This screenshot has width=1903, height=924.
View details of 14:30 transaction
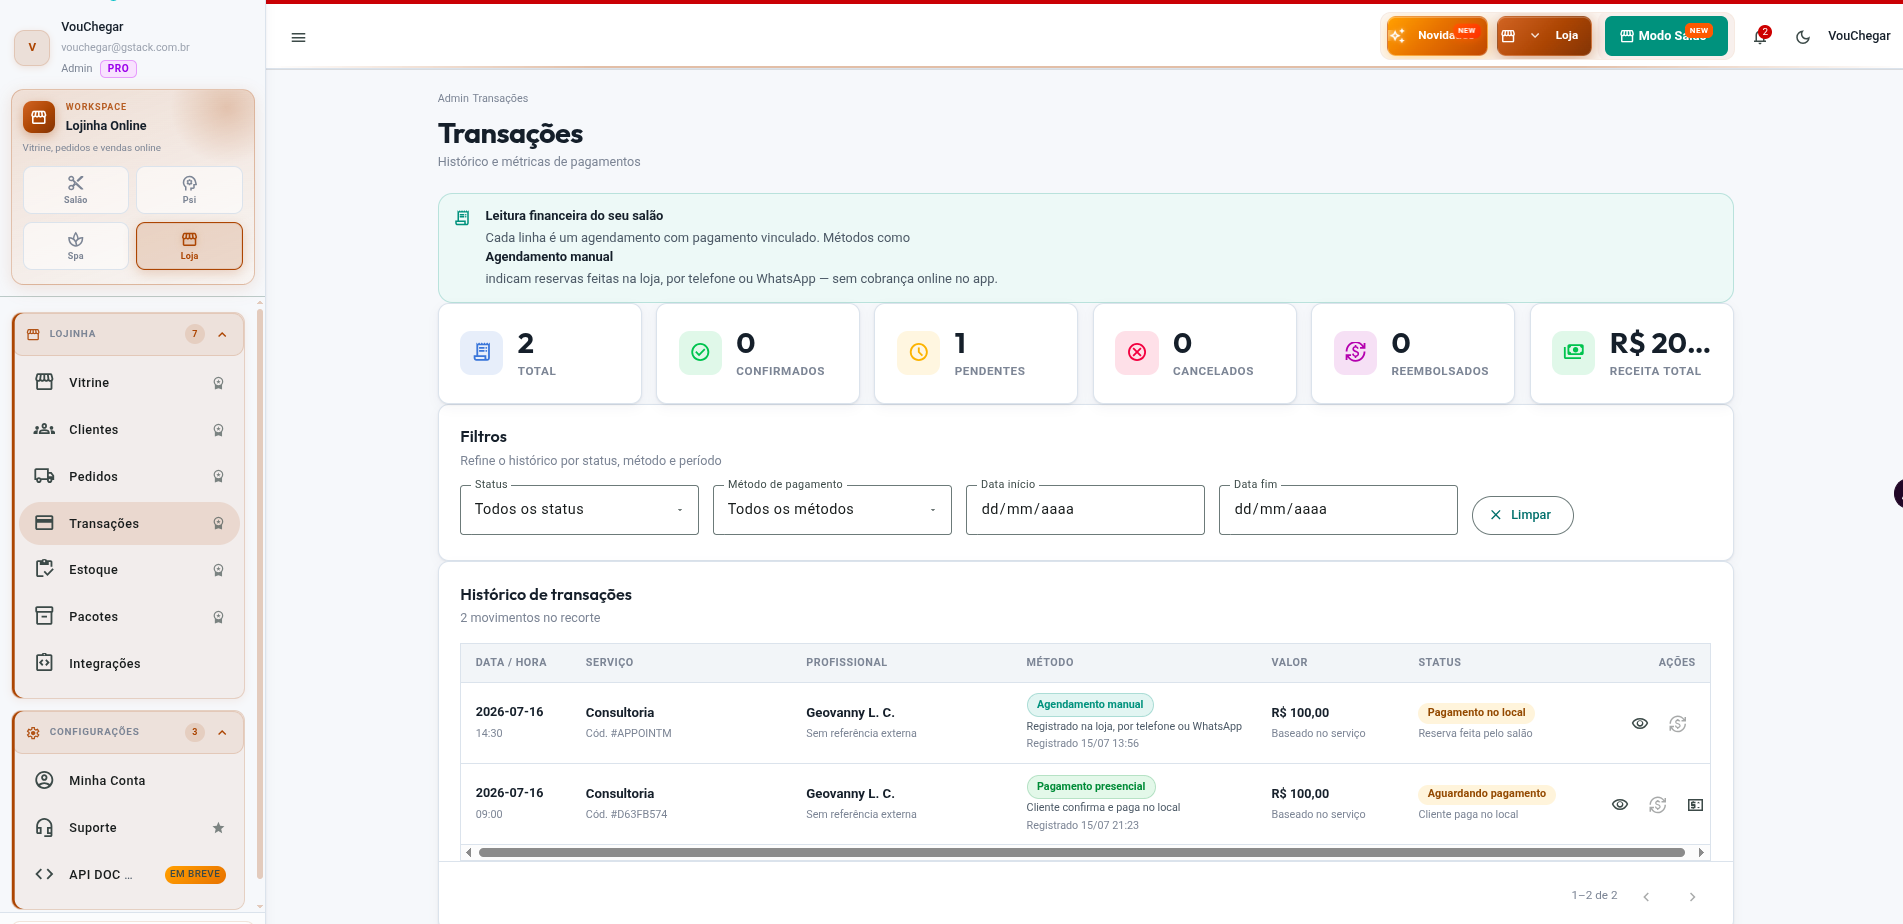click(x=1640, y=724)
